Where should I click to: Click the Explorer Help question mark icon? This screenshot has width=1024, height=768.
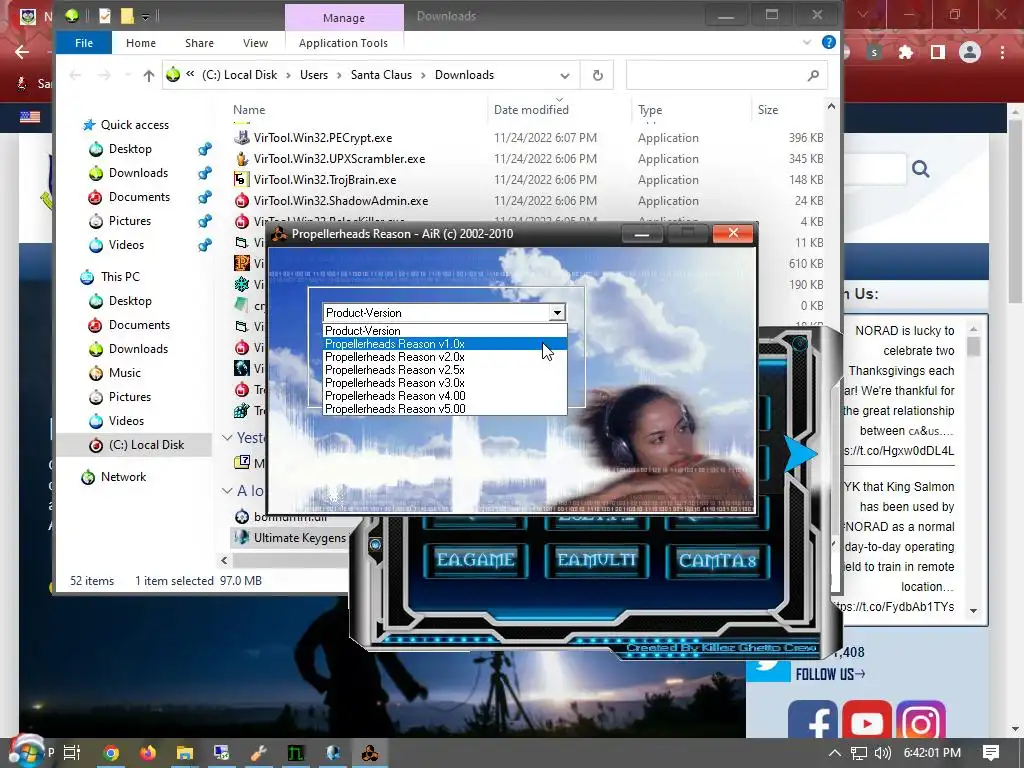pos(829,42)
